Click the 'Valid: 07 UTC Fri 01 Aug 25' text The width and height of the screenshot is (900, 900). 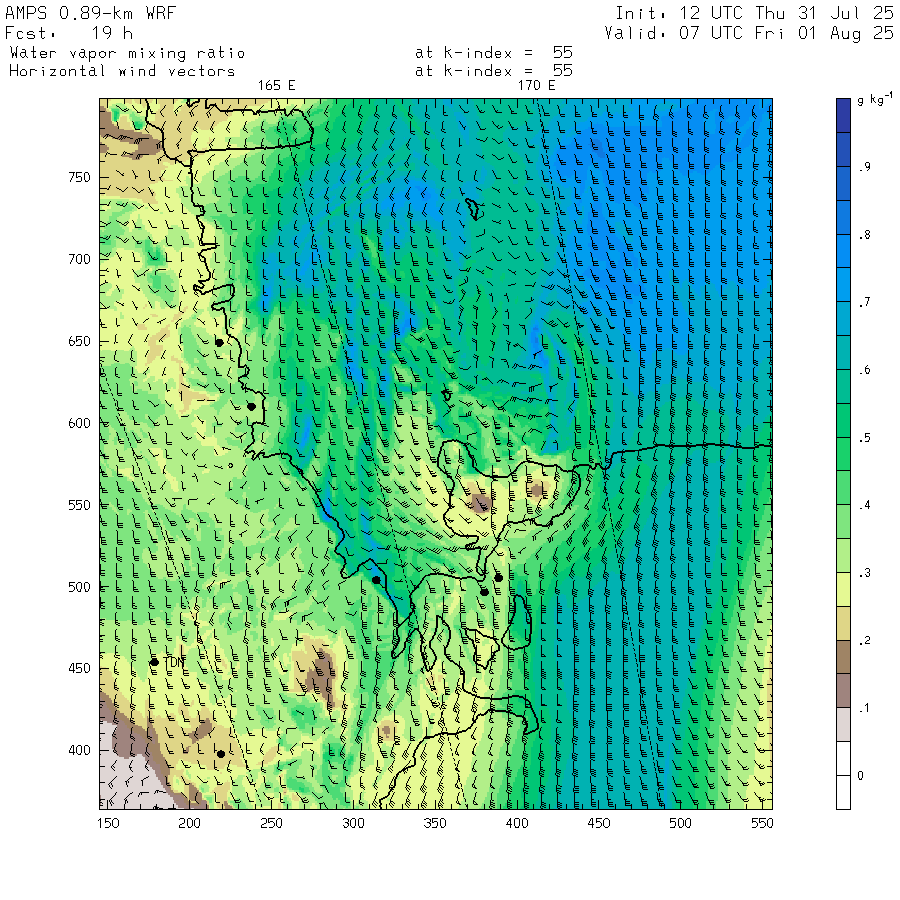[x=748, y=33]
